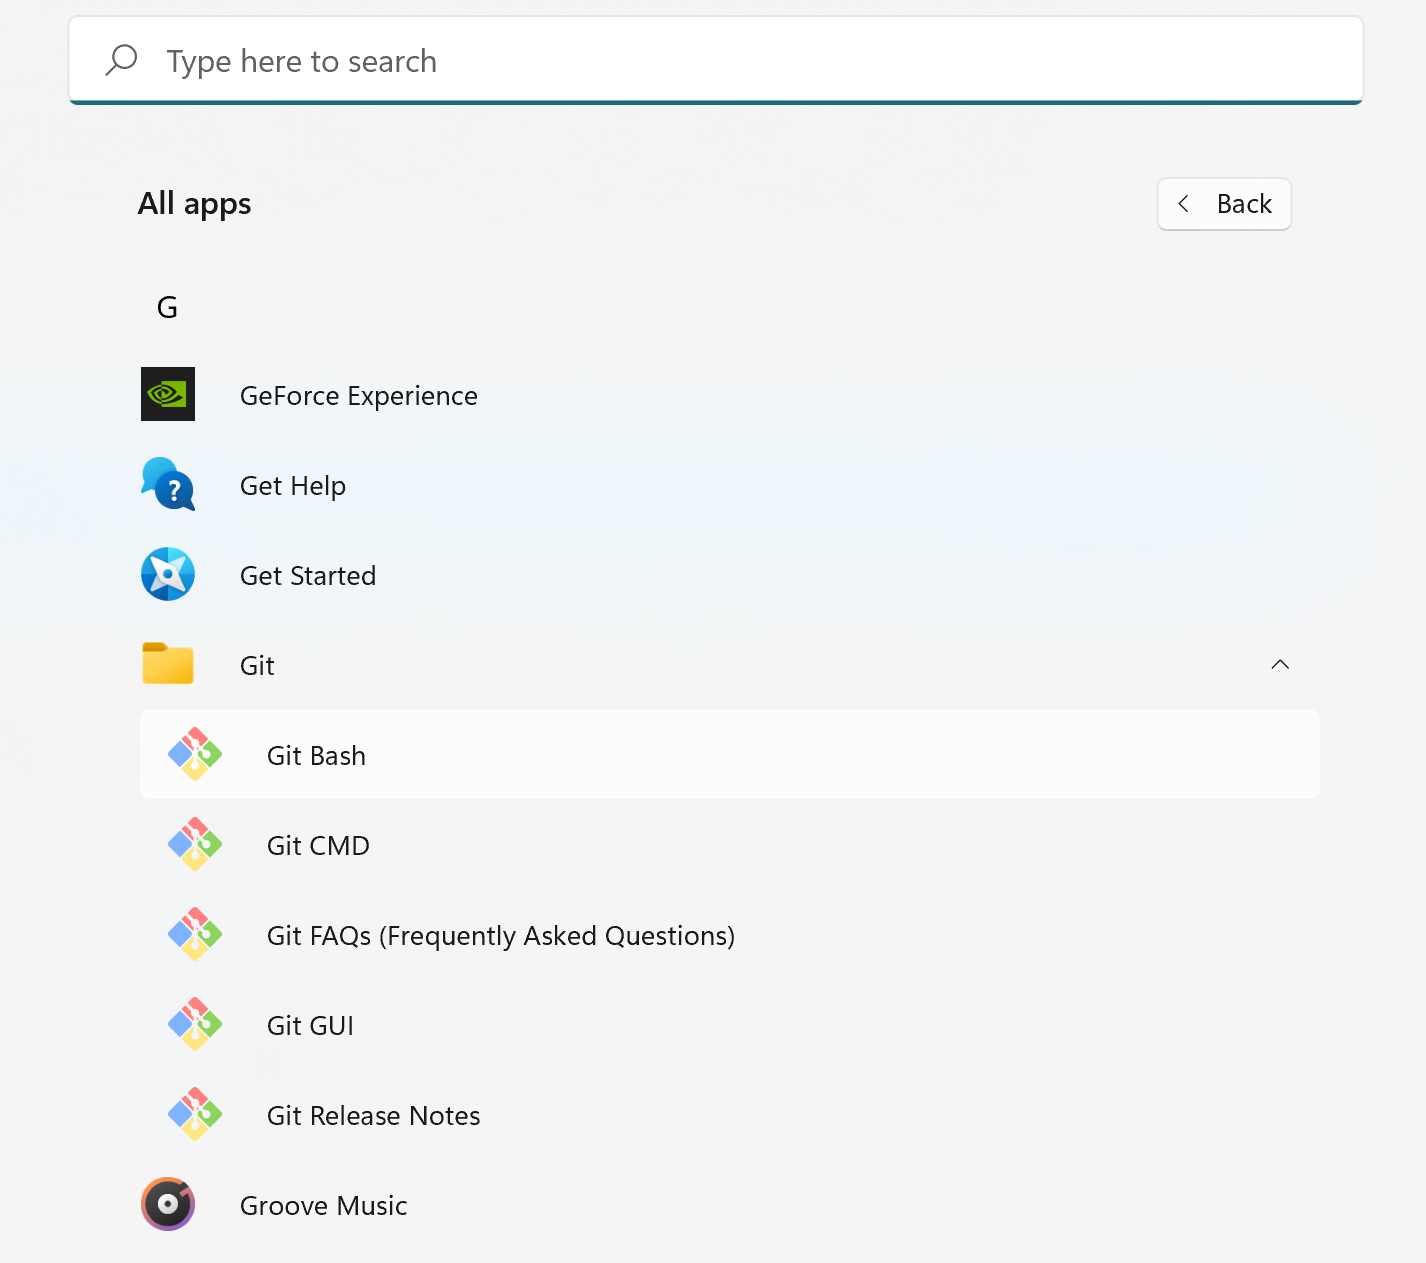1426x1263 pixels.
Task: Click the Git CMD icon
Action: tap(195, 844)
